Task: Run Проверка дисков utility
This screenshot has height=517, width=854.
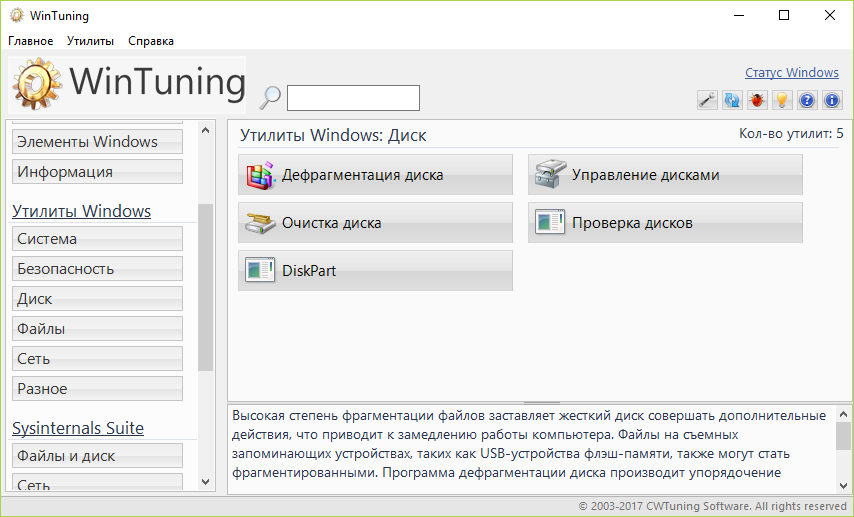Action: pos(665,222)
